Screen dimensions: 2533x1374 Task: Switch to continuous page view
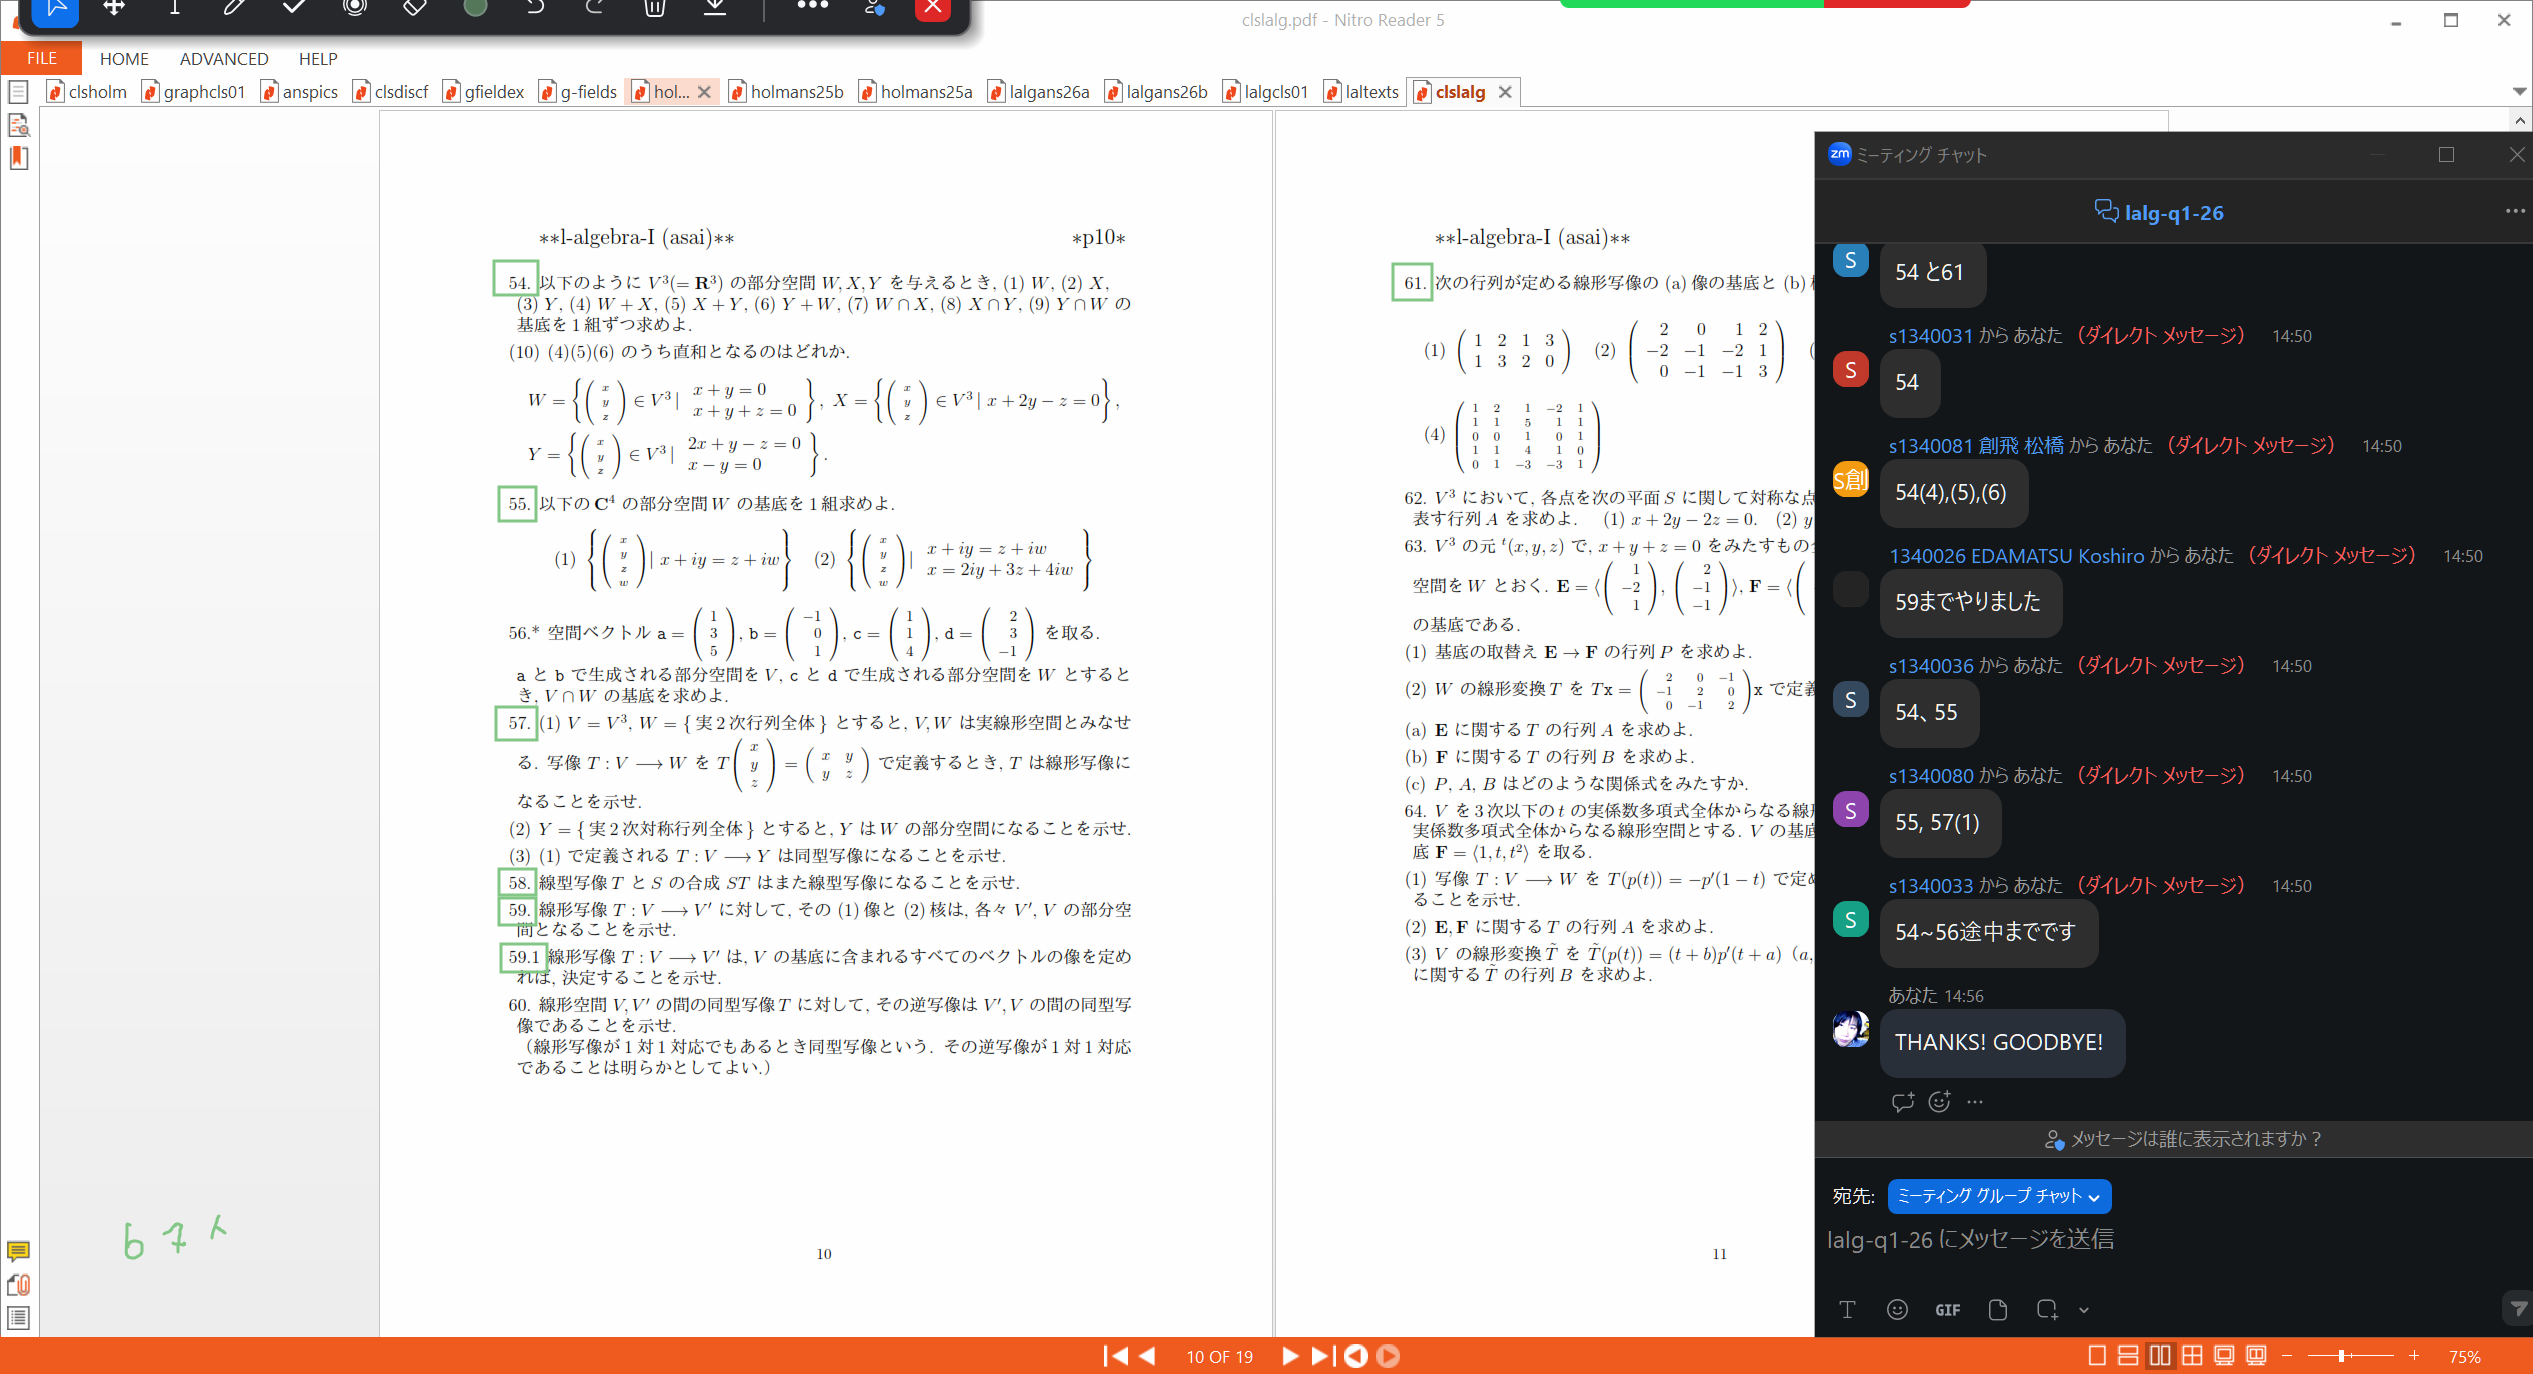coord(2128,1356)
